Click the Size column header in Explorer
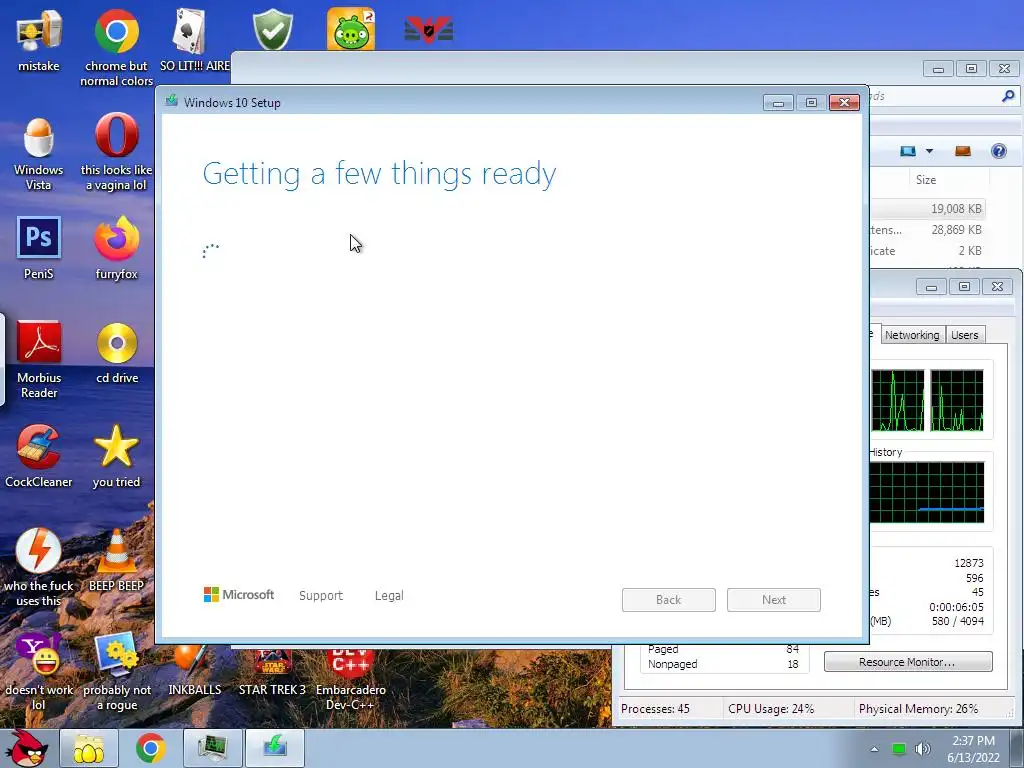The height and width of the screenshot is (768, 1024). coord(950,180)
